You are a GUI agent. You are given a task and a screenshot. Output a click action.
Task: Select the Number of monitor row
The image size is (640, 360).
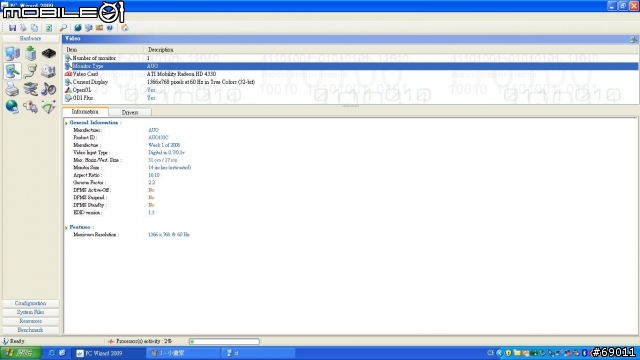click(351, 58)
